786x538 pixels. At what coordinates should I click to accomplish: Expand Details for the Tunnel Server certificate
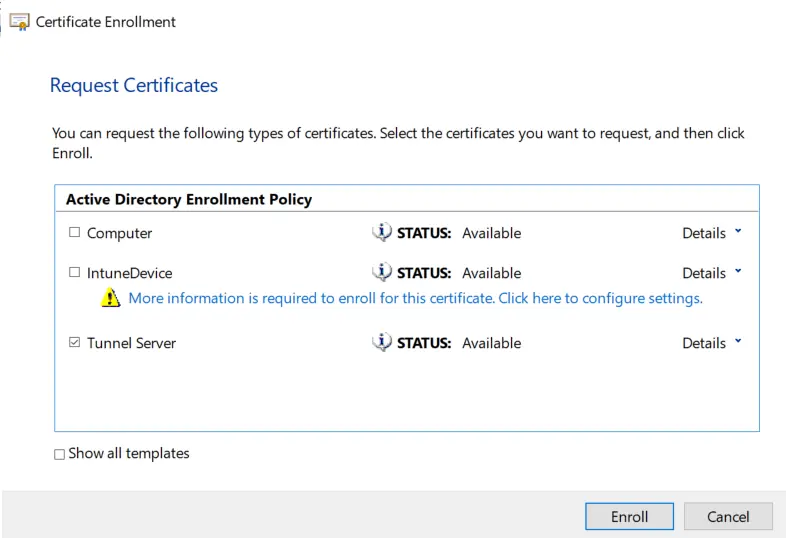coord(712,343)
